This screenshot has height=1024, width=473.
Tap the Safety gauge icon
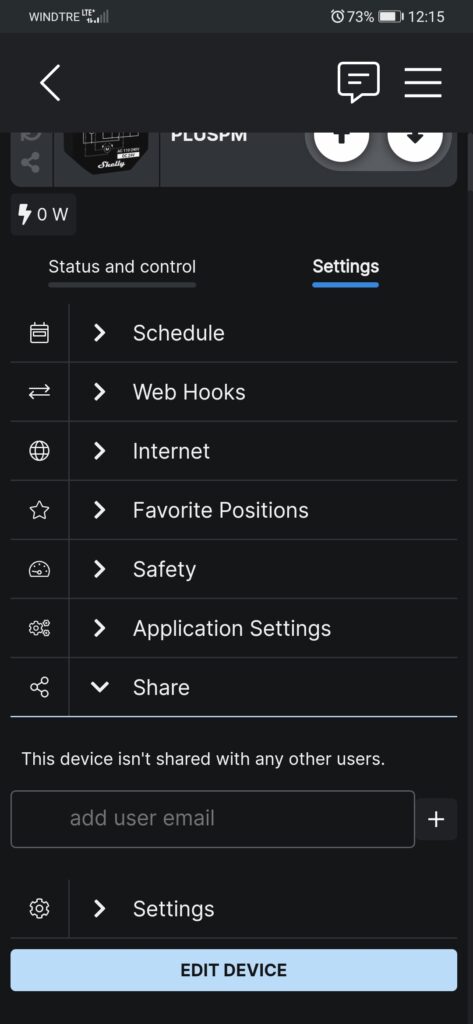[x=39, y=569]
